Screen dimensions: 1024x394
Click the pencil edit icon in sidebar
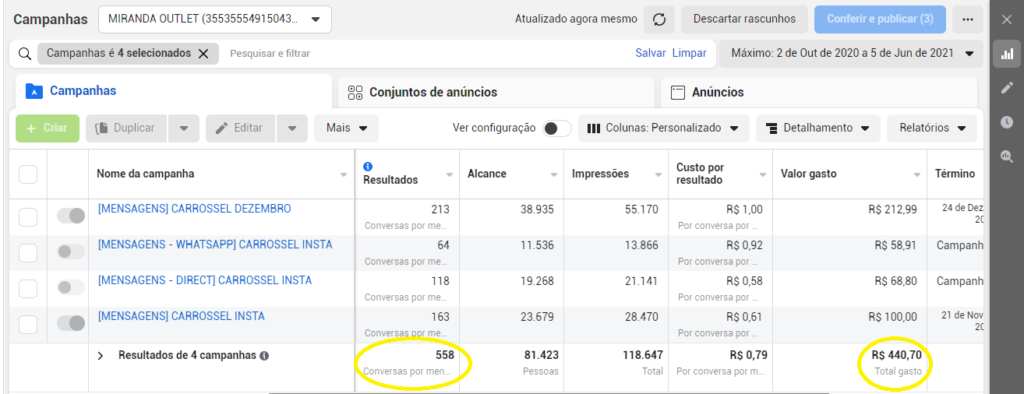coord(1006,88)
